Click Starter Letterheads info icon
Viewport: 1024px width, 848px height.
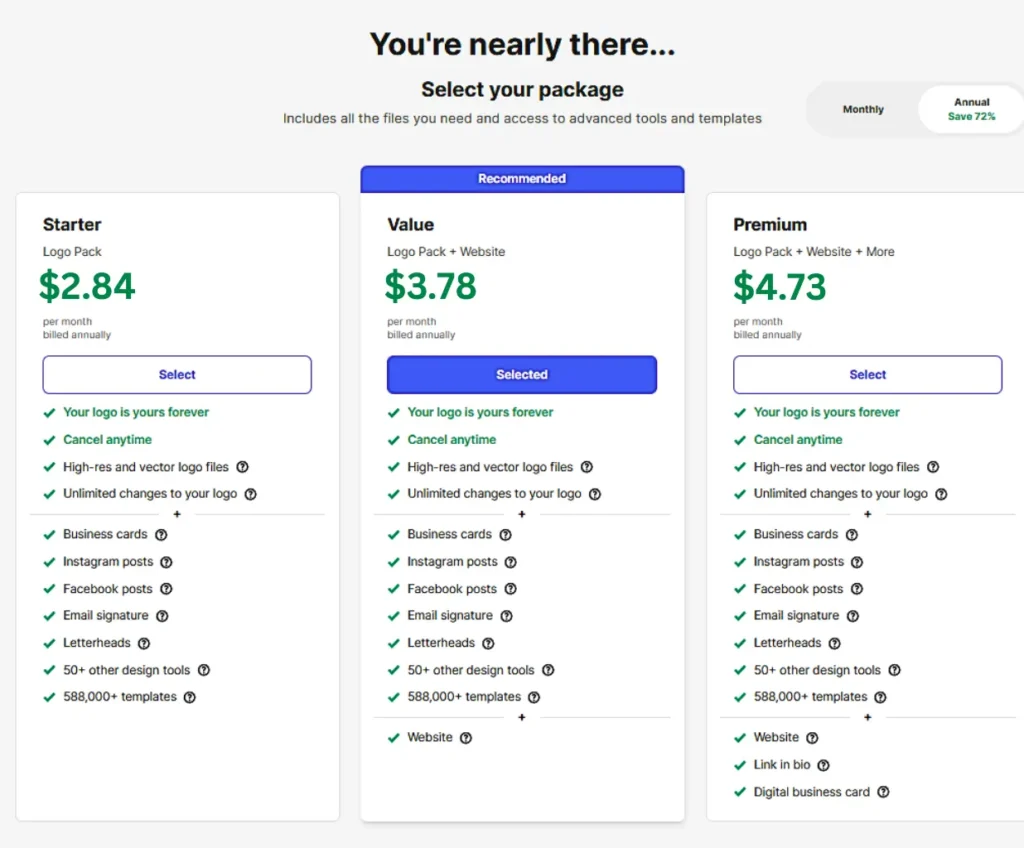coord(144,643)
